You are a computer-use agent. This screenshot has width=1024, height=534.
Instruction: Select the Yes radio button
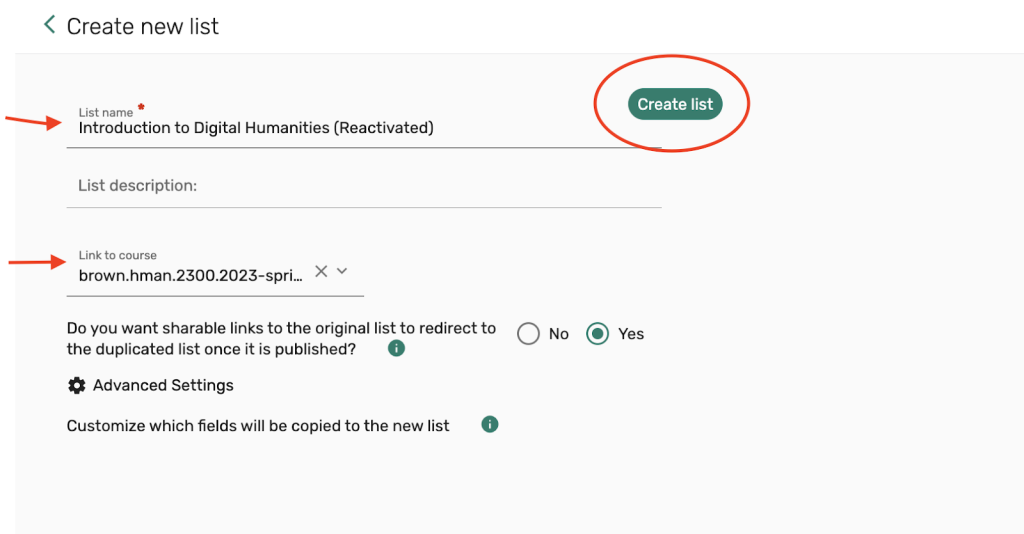point(597,334)
